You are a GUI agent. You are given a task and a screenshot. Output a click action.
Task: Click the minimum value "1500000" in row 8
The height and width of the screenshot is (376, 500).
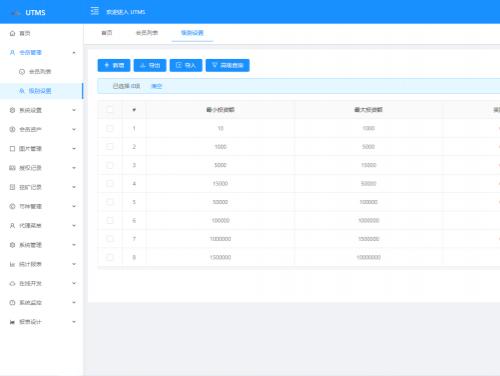click(x=220, y=257)
